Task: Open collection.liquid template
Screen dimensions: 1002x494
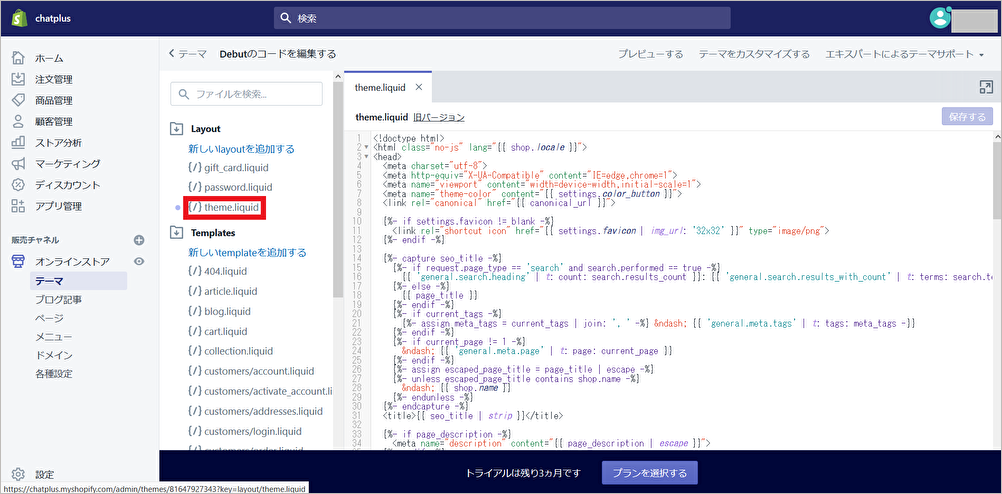Action: 230,351
